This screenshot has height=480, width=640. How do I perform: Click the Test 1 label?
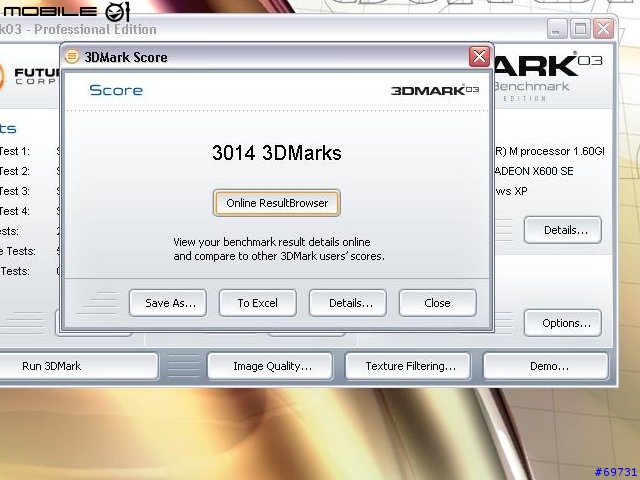tap(15, 151)
